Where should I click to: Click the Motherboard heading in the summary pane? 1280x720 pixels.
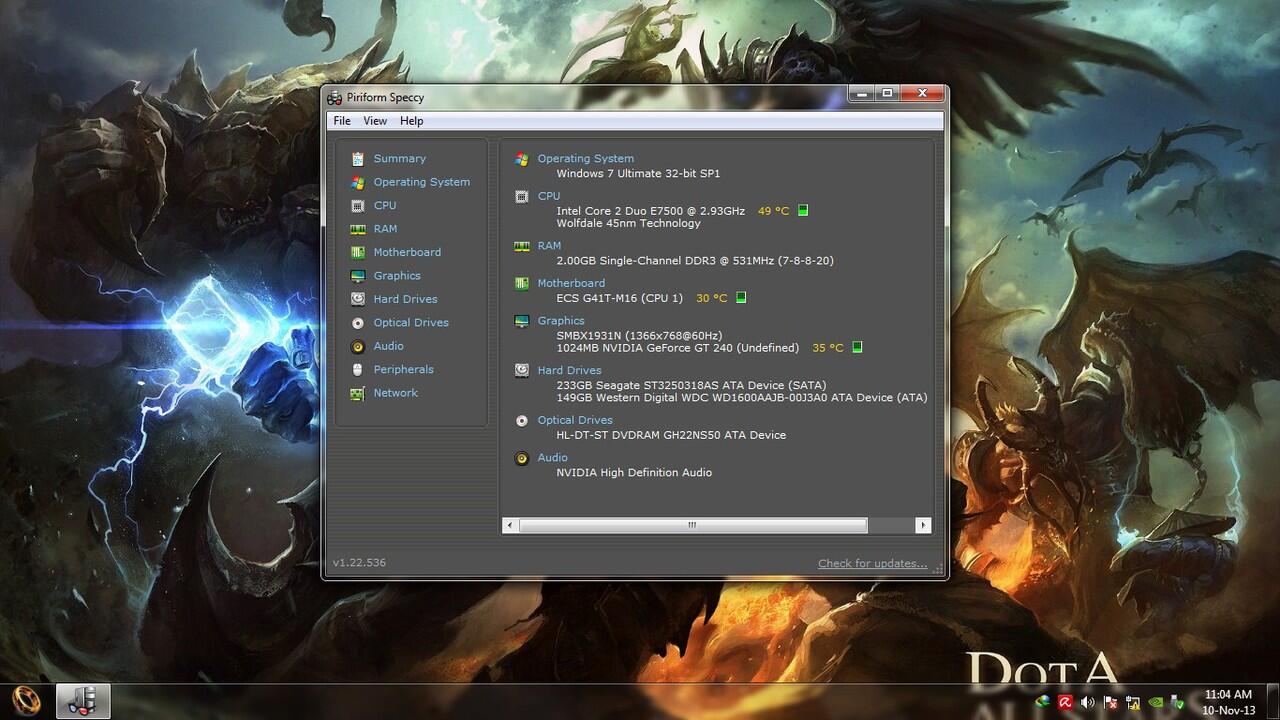[x=571, y=283]
